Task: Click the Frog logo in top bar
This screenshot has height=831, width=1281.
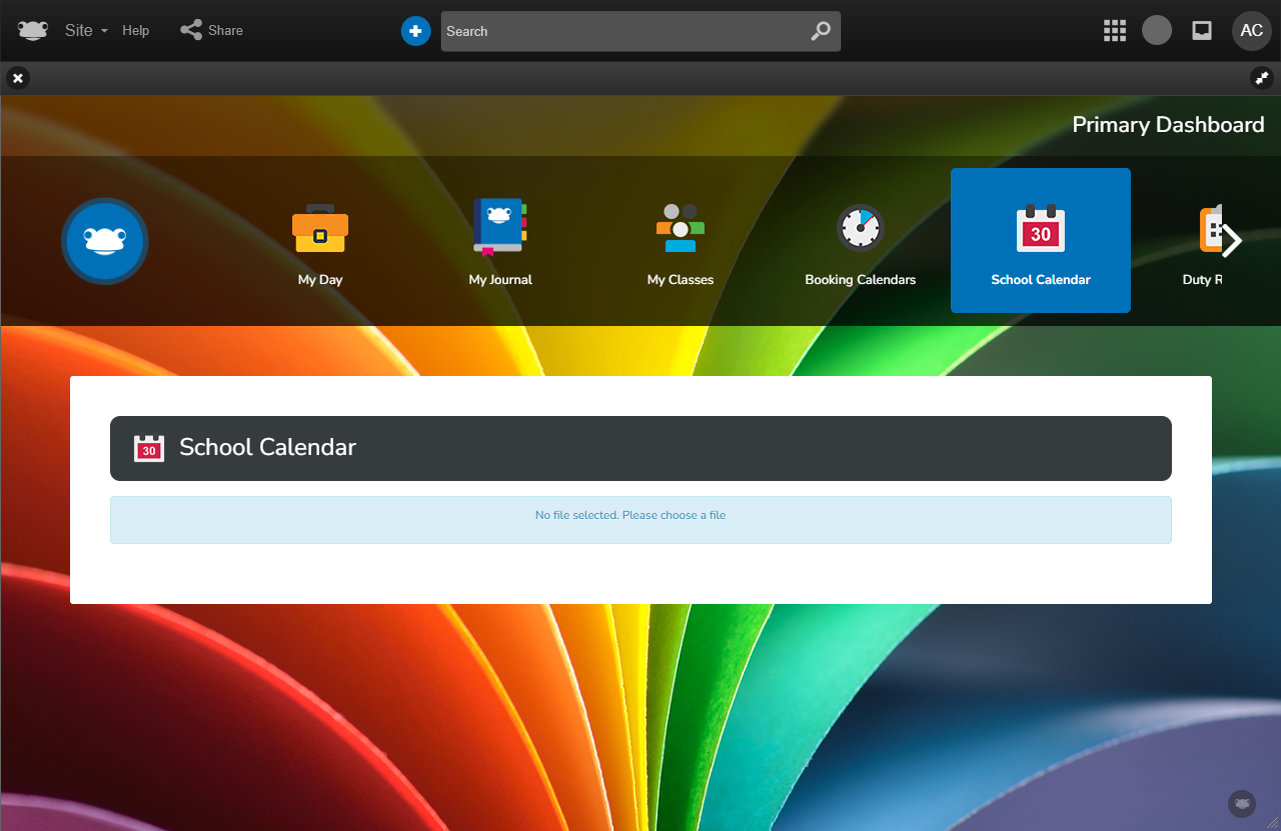Action: pos(32,30)
